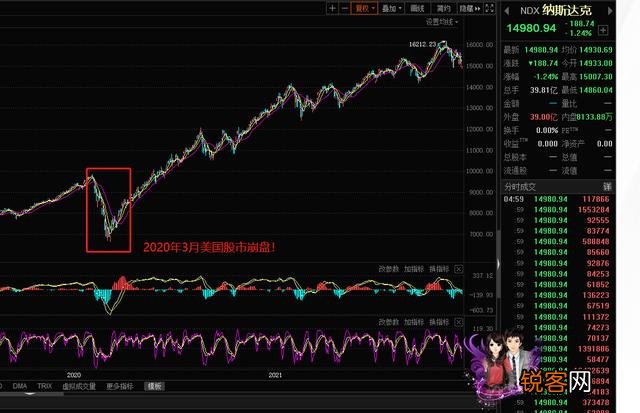The height and width of the screenshot is (413, 640).
Task: Close the MACD indicator panel
Action: tap(458, 269)
